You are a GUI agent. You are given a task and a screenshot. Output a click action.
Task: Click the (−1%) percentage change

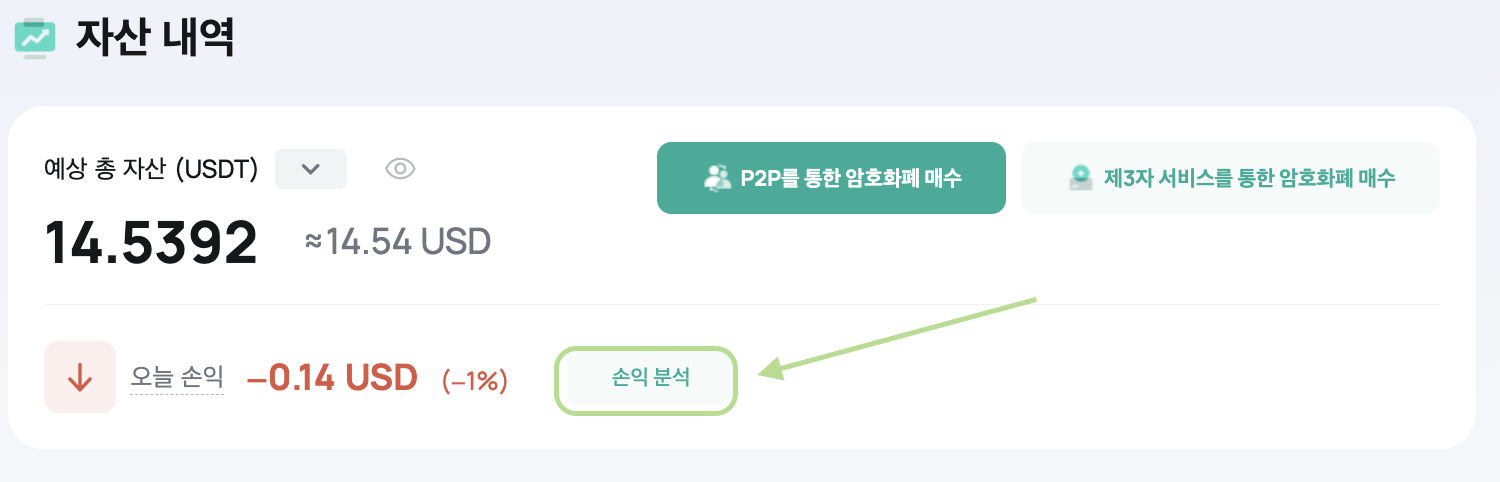coord(475,380)
